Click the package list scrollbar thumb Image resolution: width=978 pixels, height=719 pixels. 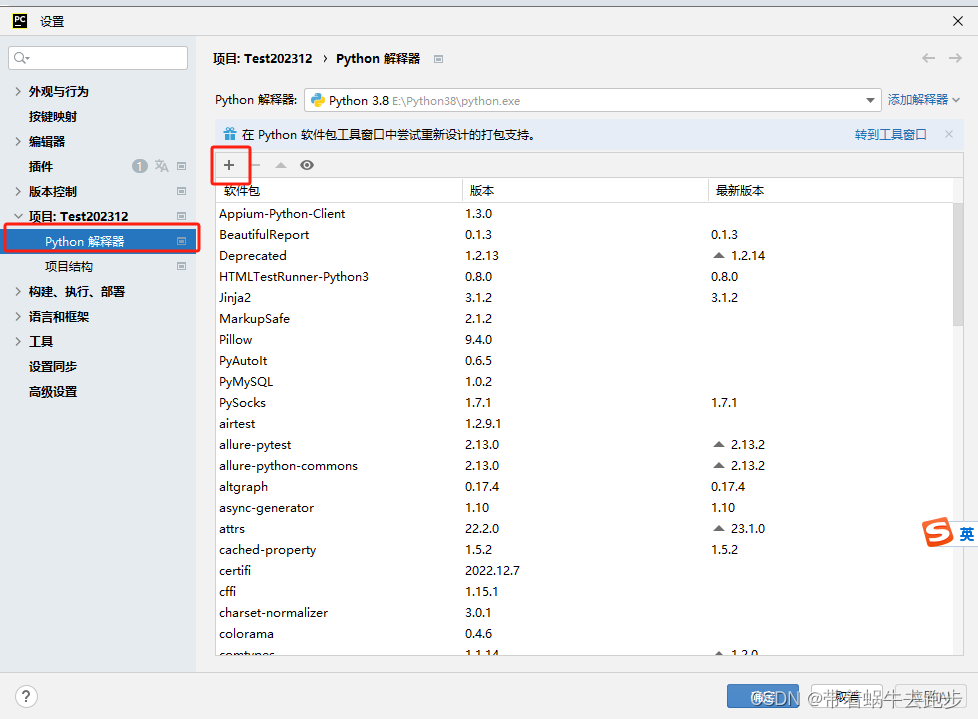[x=958, y=264]
